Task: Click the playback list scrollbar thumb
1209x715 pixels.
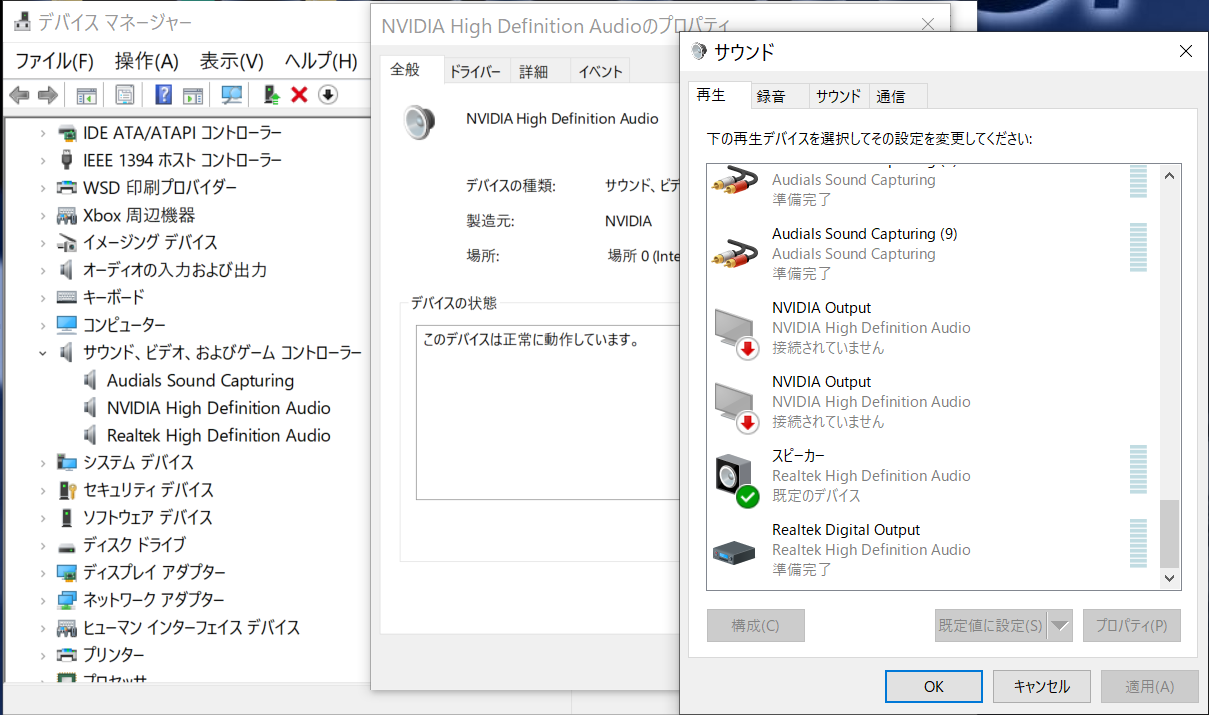Action: pos(1169,534)
